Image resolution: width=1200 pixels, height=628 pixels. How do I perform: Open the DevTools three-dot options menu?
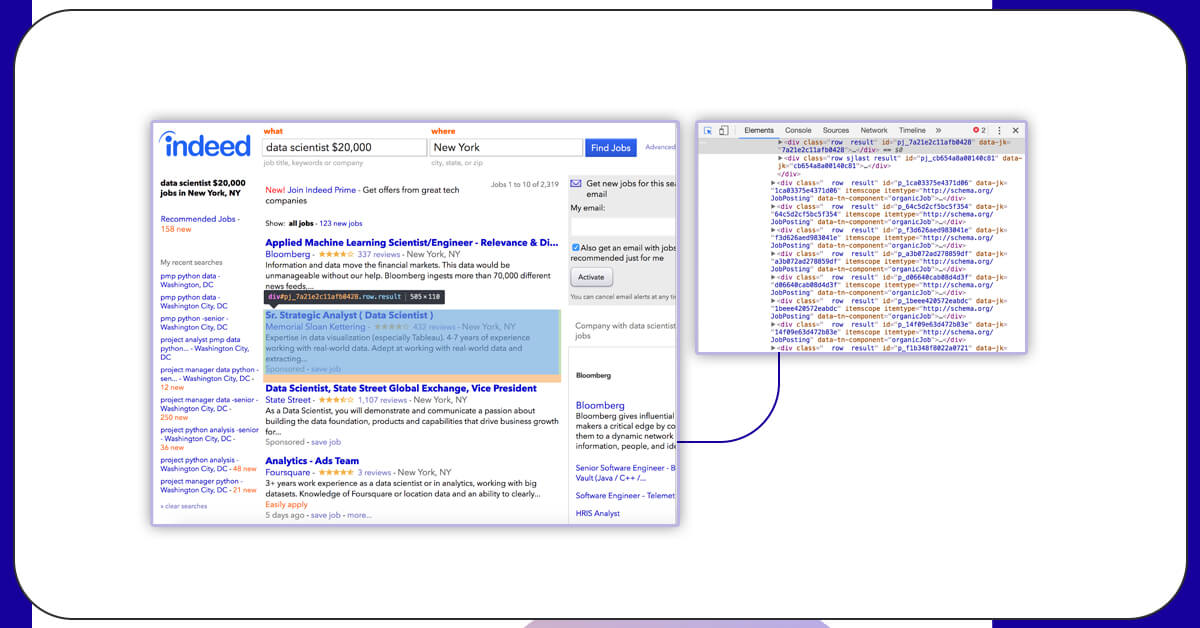click(x=999, y=130)
